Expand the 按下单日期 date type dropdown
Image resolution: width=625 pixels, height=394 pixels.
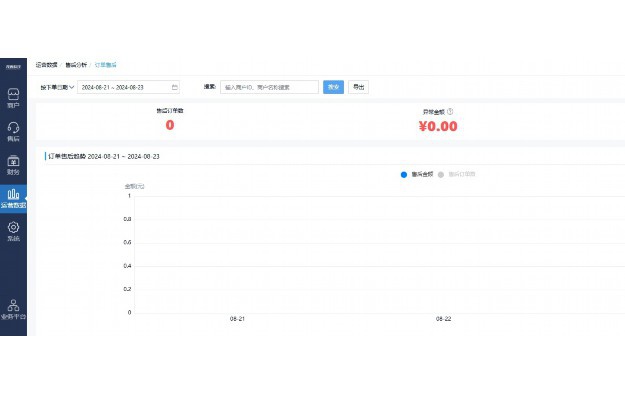point(57,87)
